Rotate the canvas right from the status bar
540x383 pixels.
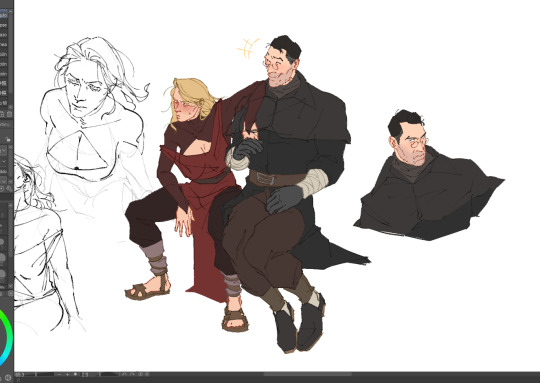[132, 374]
